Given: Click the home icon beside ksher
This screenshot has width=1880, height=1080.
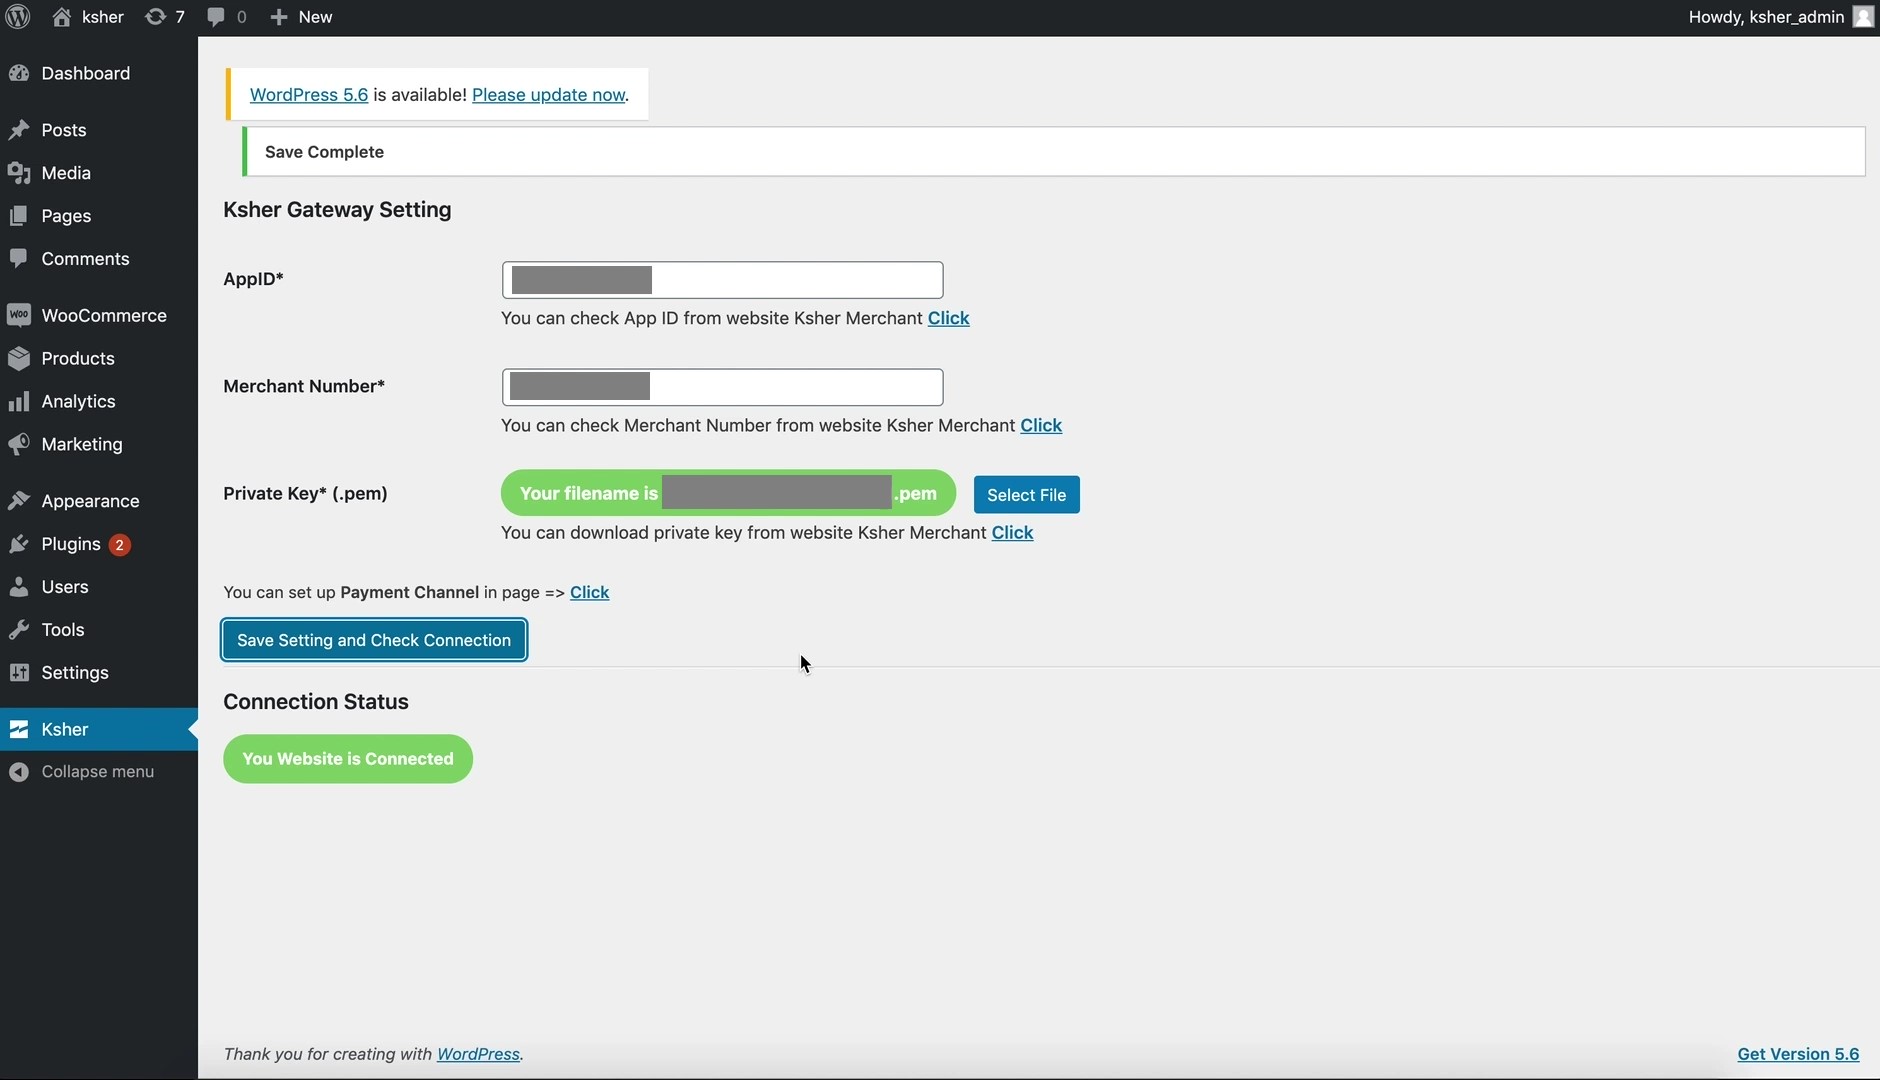Looking at the screenshot, I should (61, 17).
